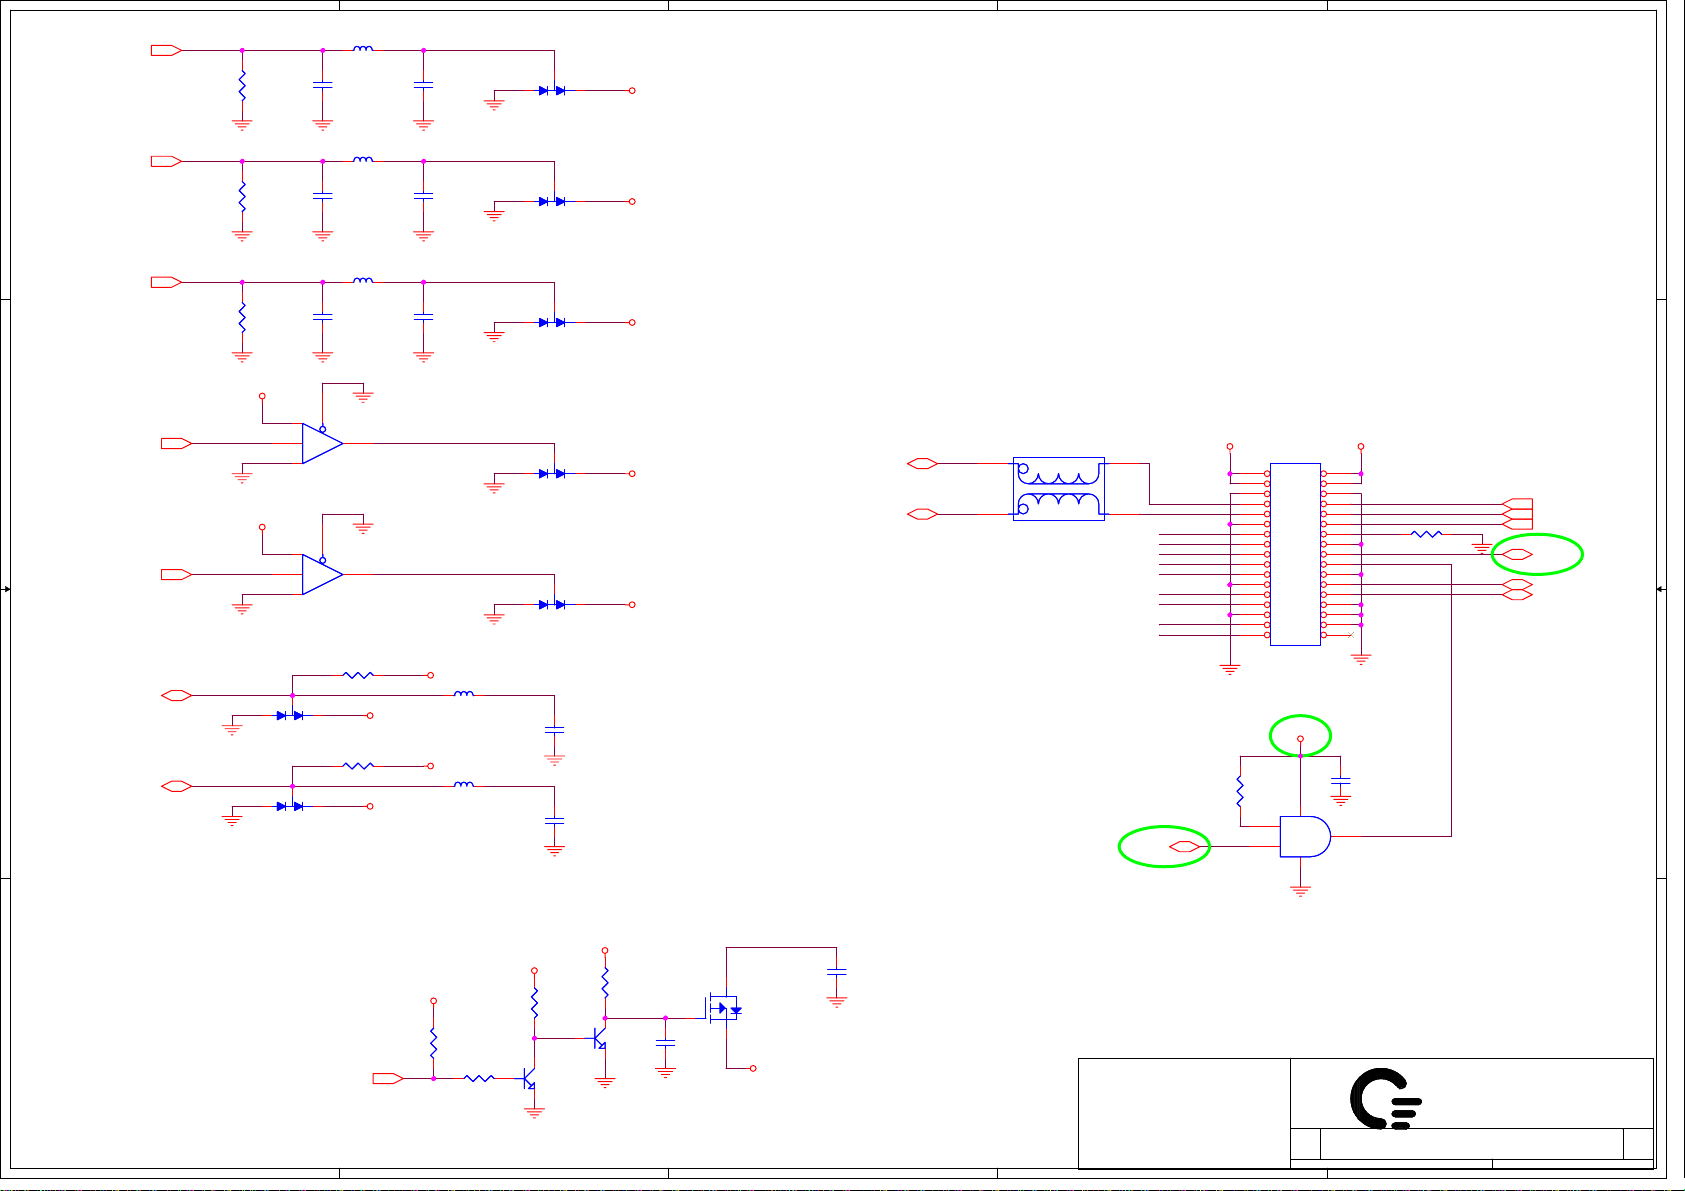Select capacitor ending upper bidirectional line

point(554,731)
